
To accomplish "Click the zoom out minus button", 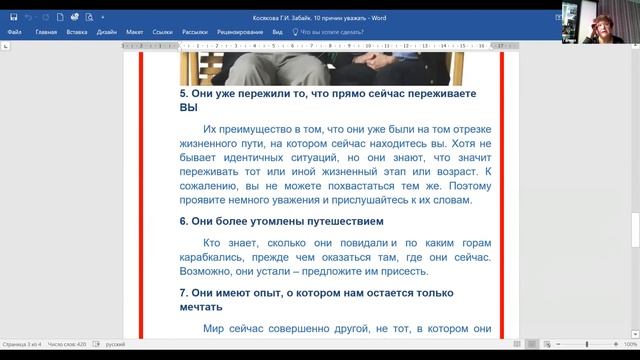I will pyautogui.click(x=558, y=344).
